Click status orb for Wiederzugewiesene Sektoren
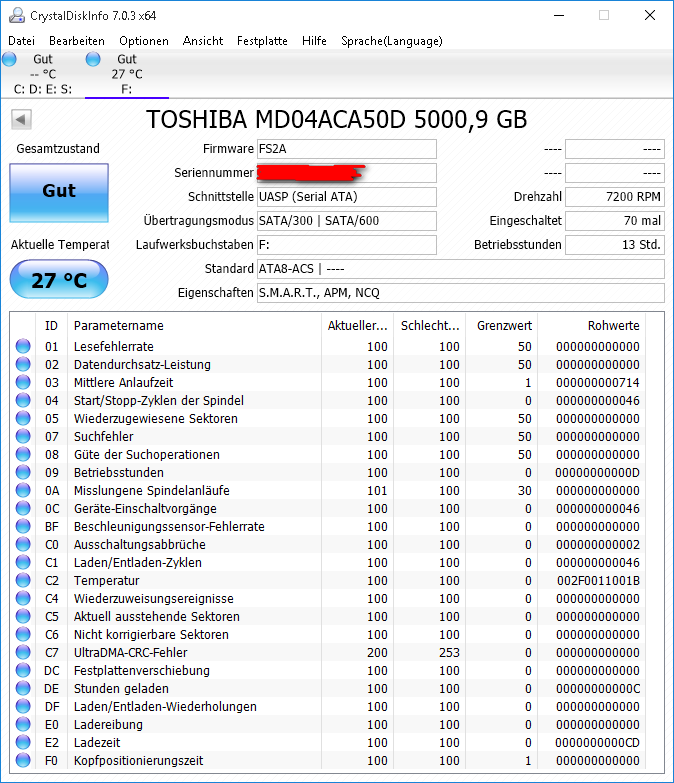Screen dimensions: 674x783 coord(23,419)
